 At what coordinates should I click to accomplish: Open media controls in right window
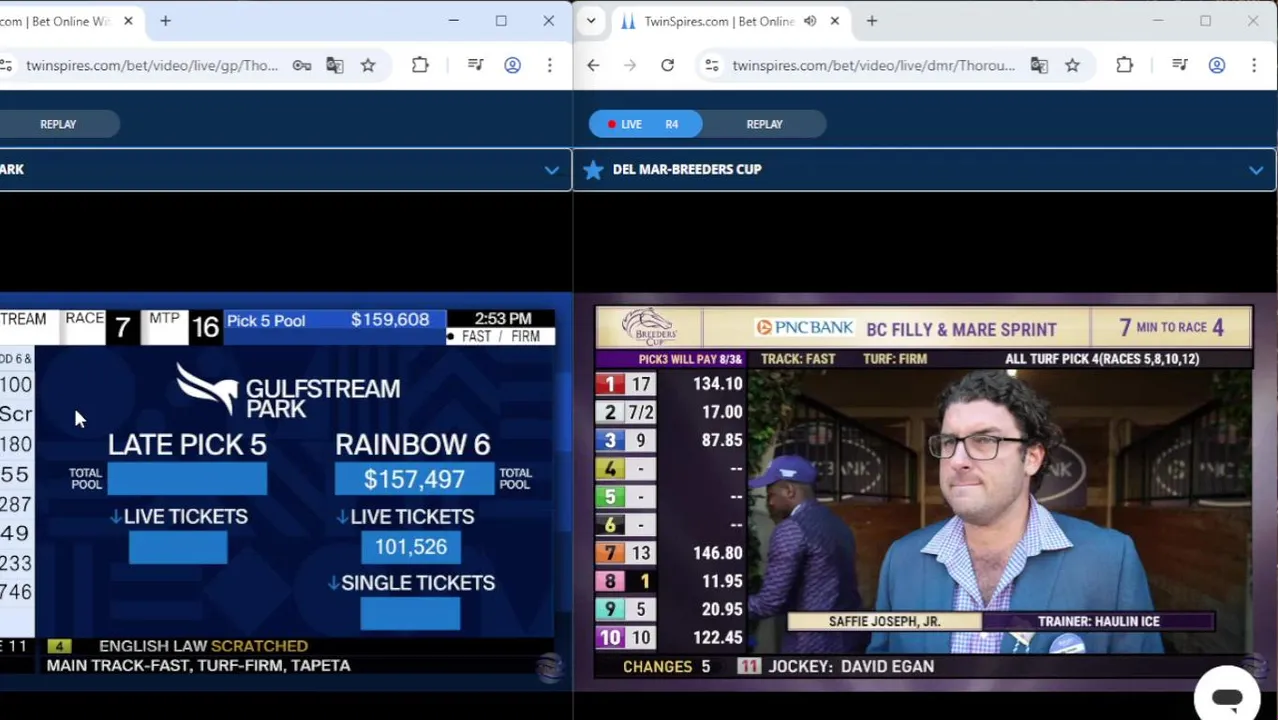click(1180, 65)
